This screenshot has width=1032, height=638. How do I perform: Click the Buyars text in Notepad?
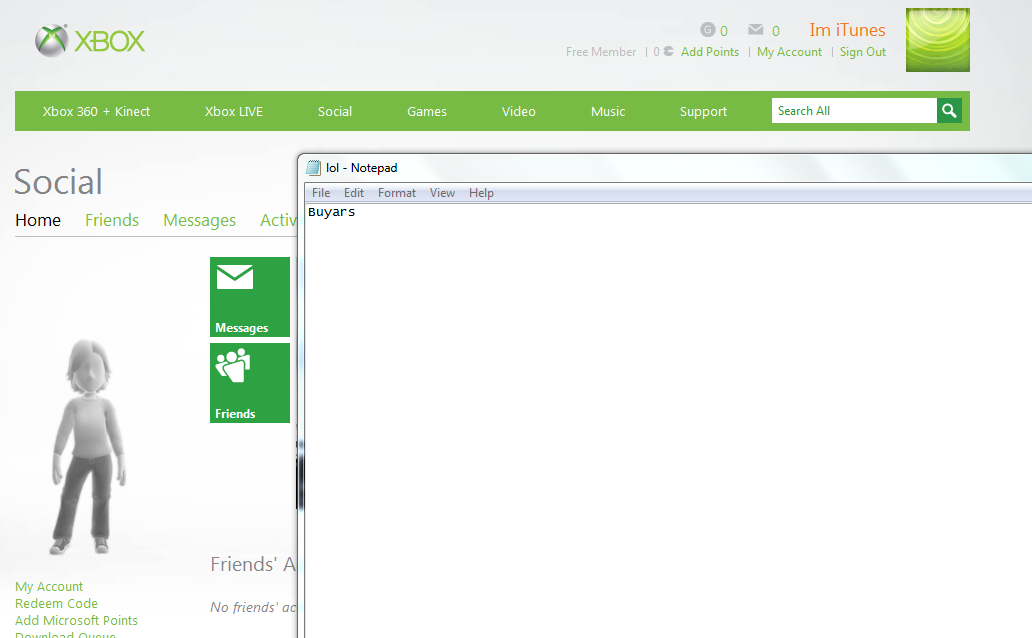332,212
